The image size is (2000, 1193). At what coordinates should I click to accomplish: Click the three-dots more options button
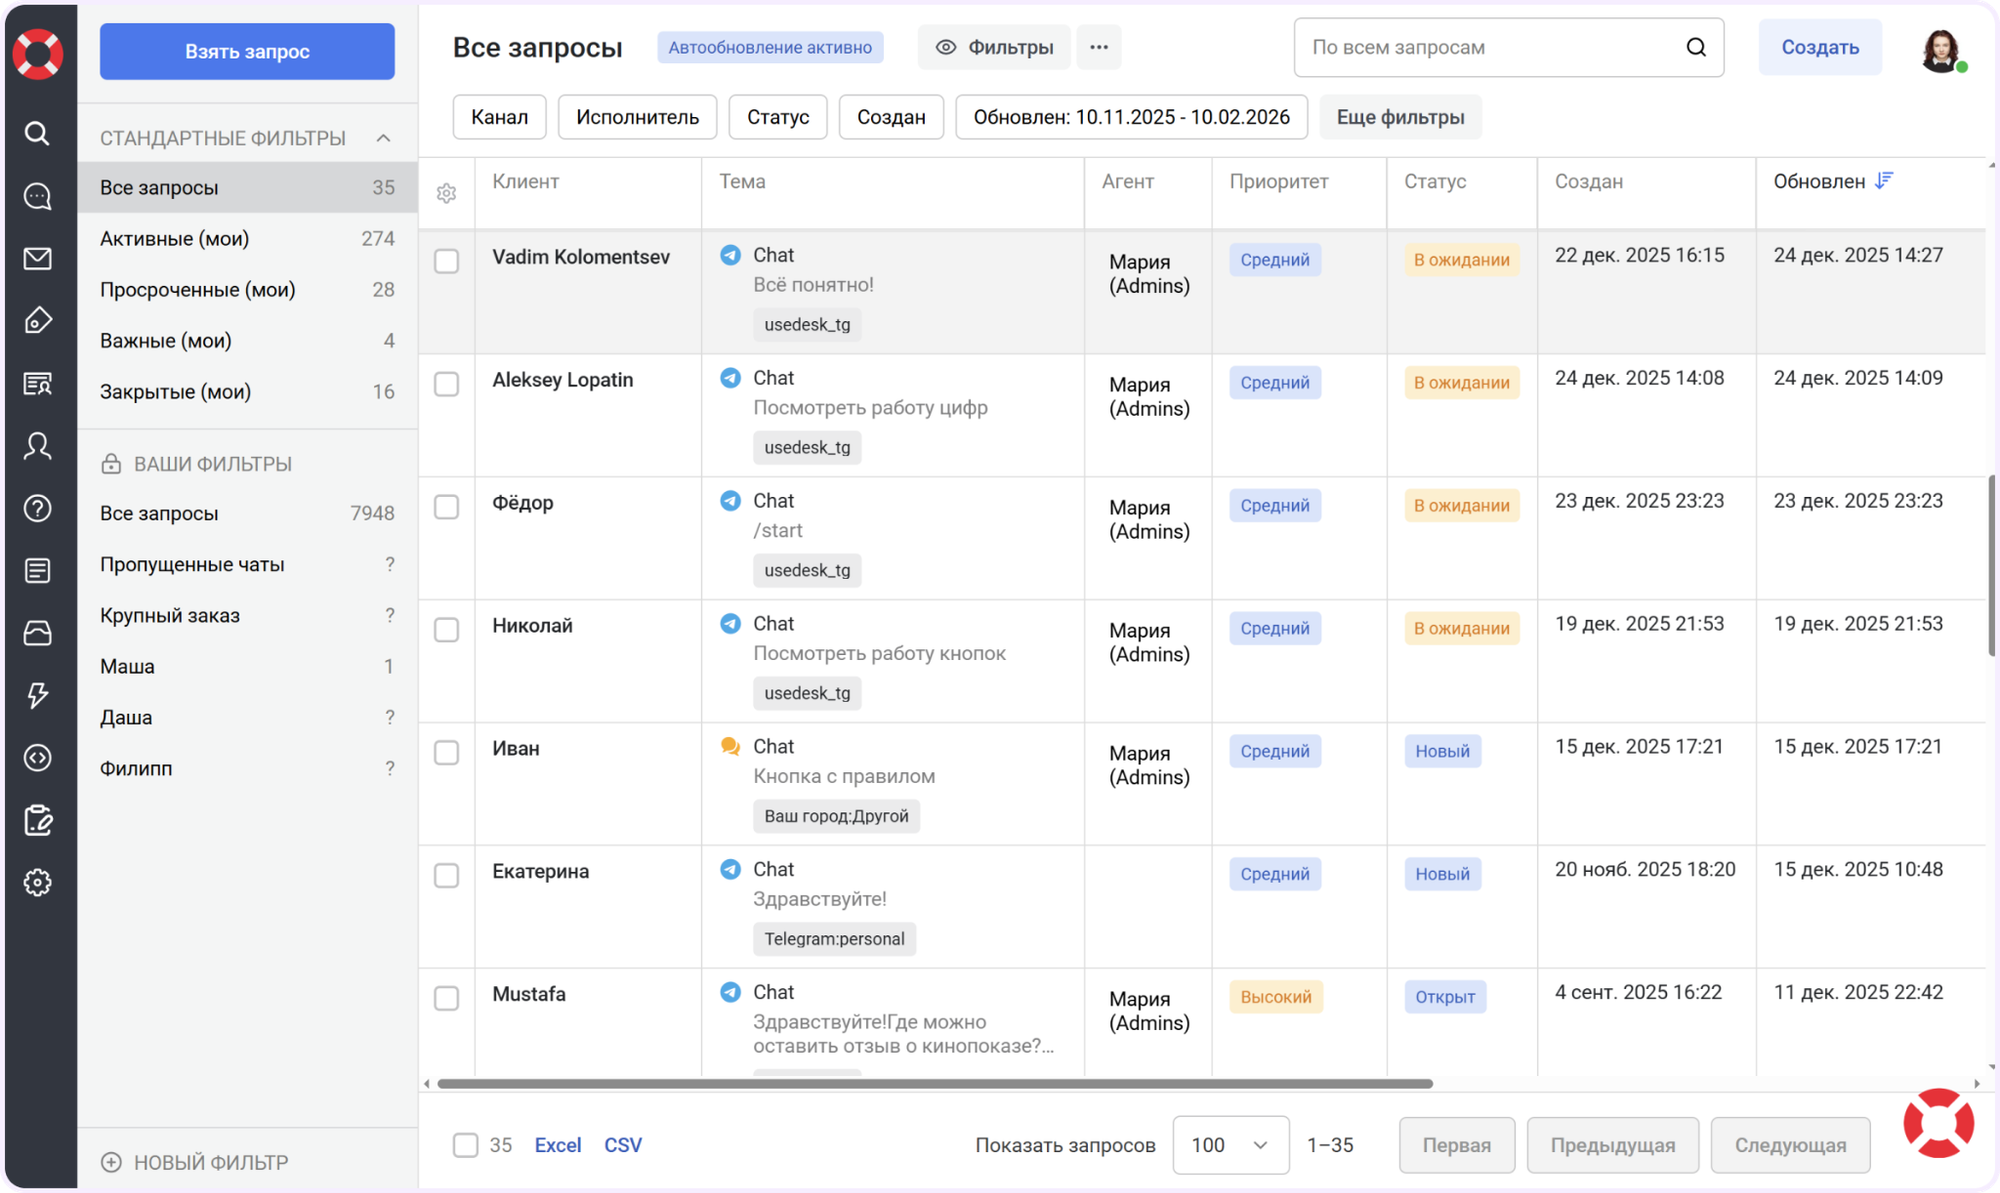[x=1099, y=47]
